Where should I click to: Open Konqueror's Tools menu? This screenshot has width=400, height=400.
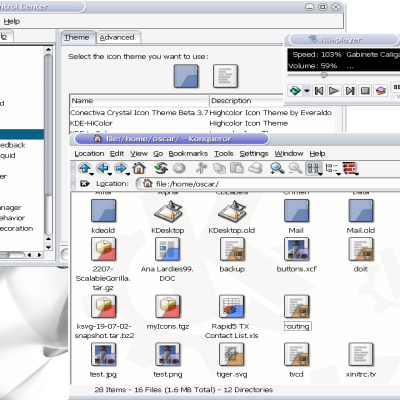click(x=224, y=153)
